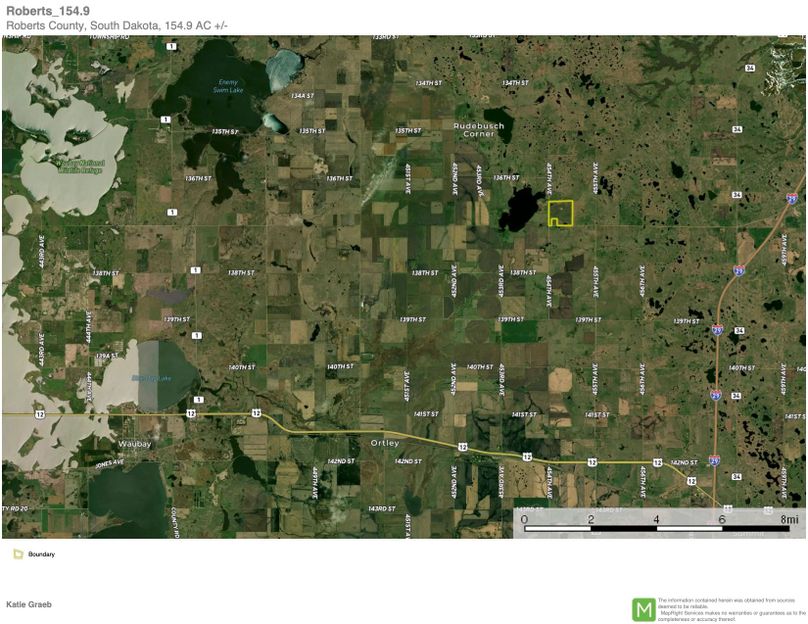Click the "Boundary" legend label
The width and height of the screenshot is (808, 624).
click(x=41, y=554)
